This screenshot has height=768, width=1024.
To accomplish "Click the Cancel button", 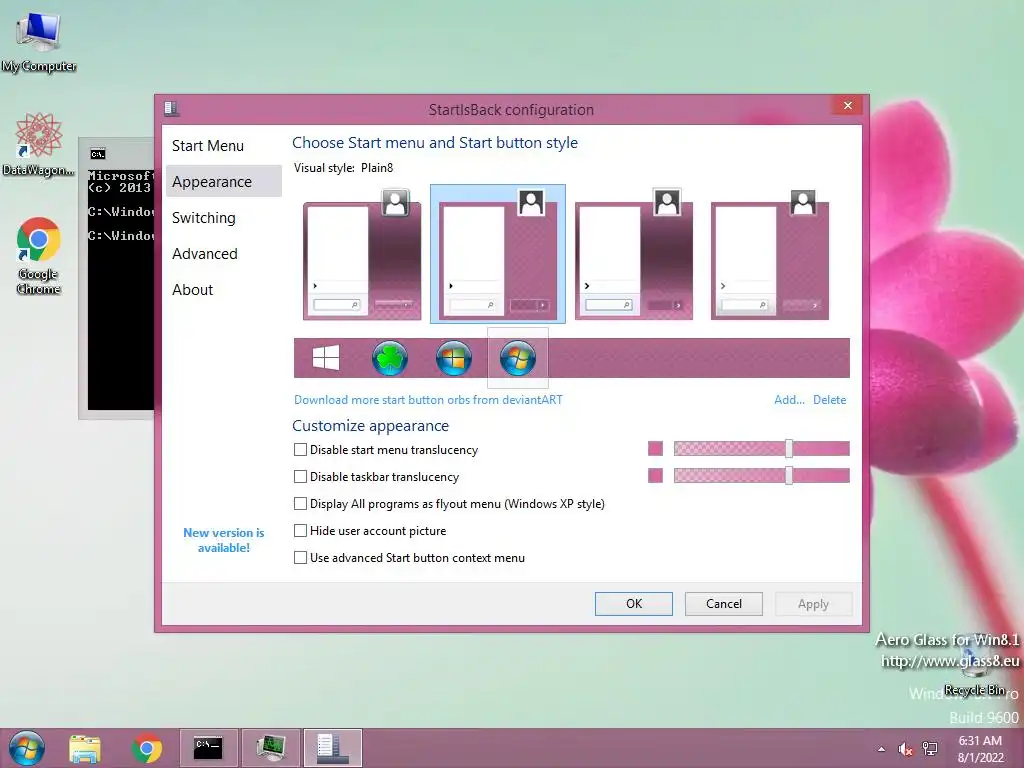I will pyautogui.click(x=724, y=603).
